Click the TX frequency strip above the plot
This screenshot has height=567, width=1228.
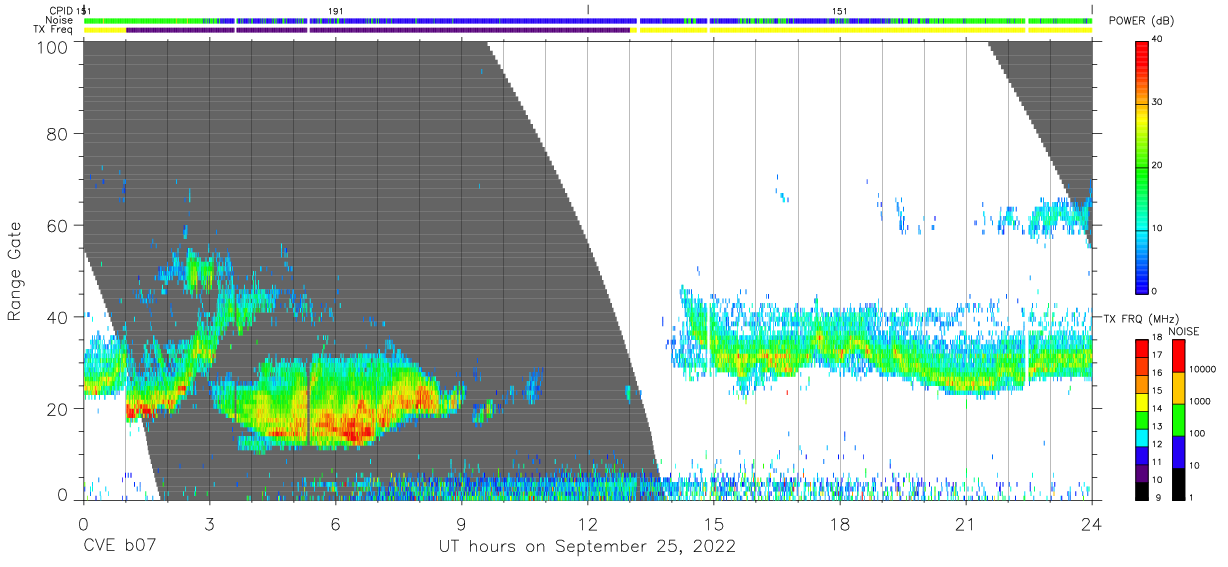pos(588,30)
